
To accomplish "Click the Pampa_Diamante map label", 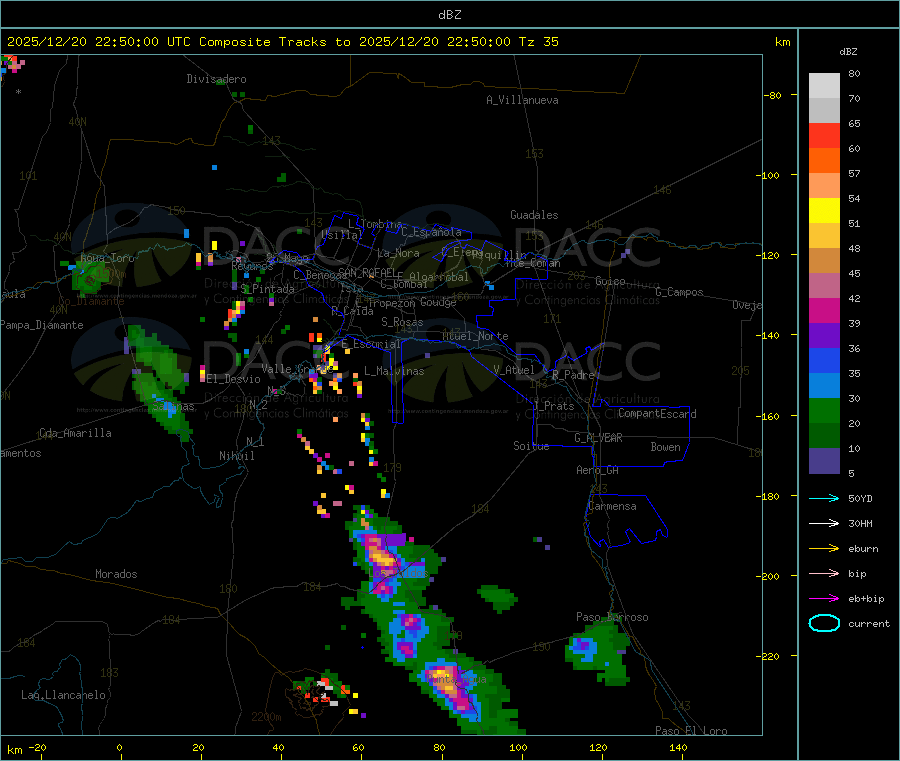I will 42,325.
